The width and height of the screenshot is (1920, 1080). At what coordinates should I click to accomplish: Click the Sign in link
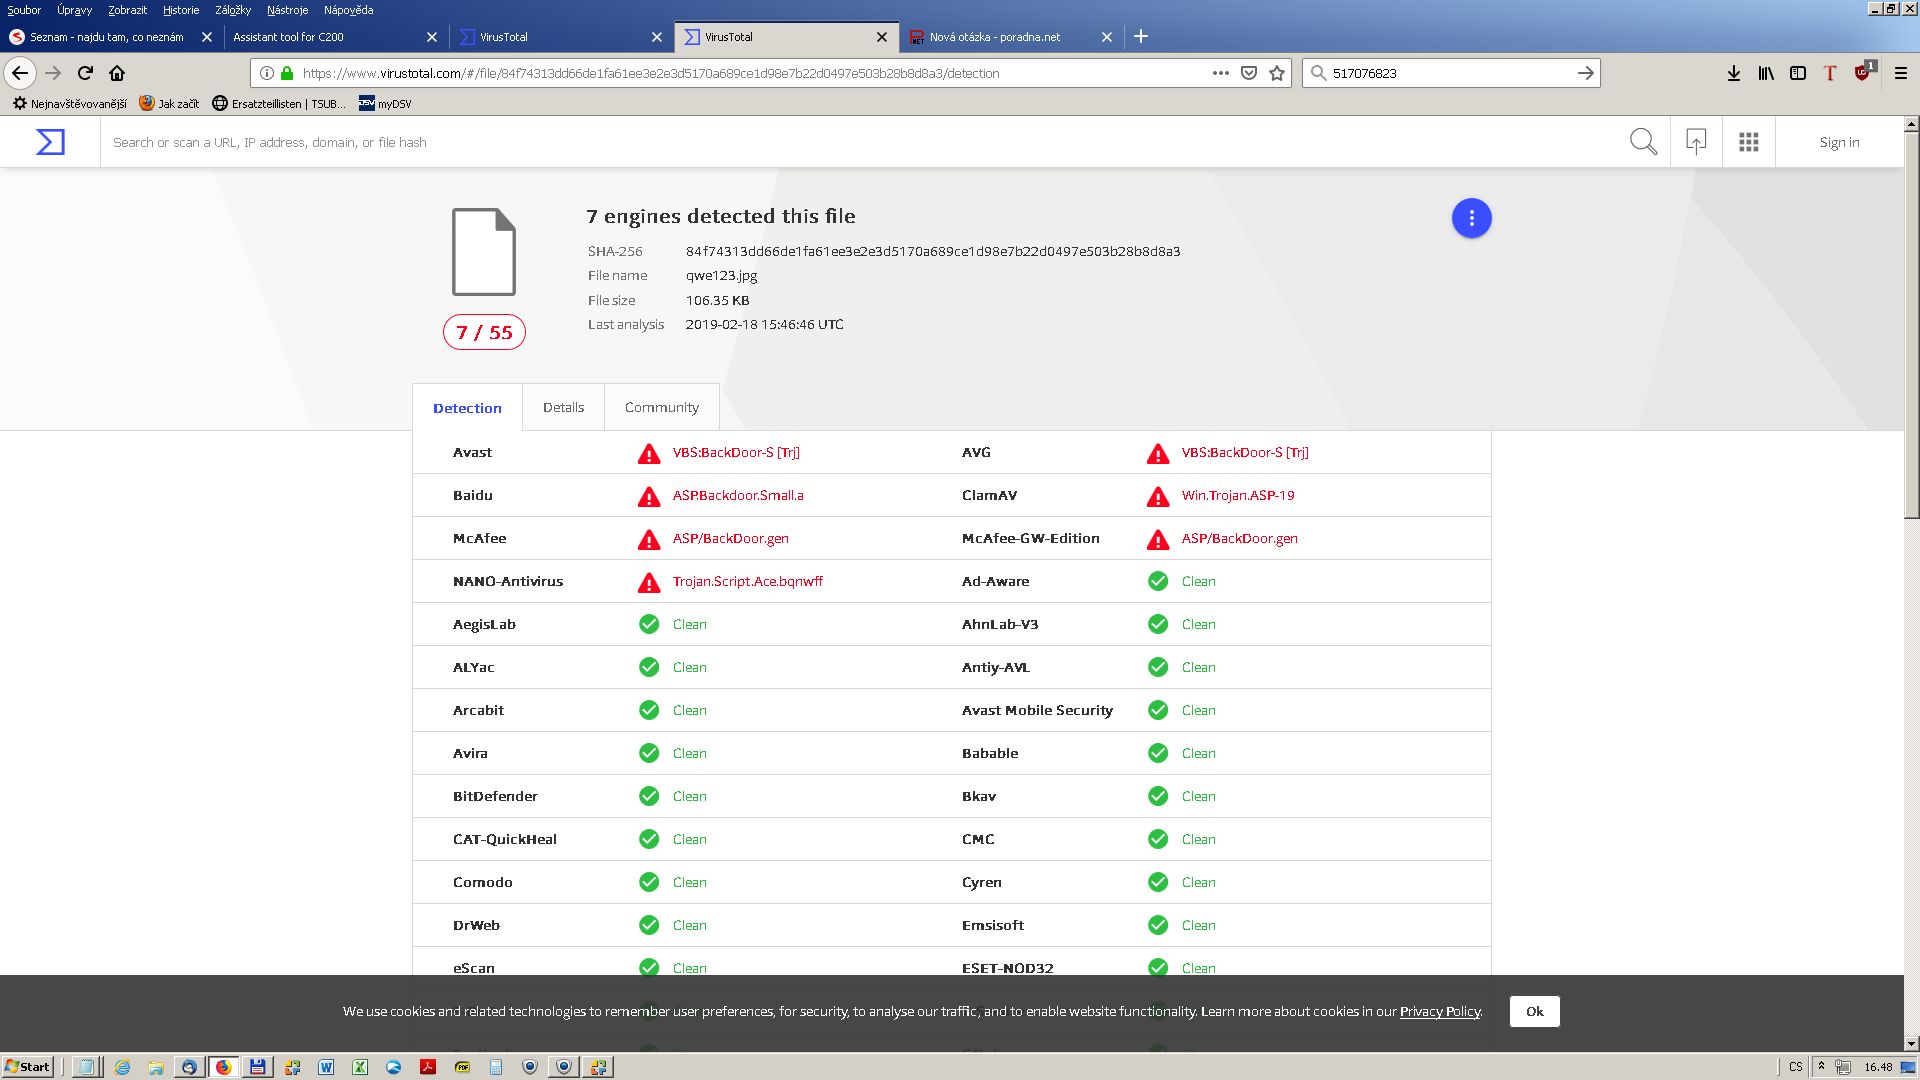[x=1839, y=142]
